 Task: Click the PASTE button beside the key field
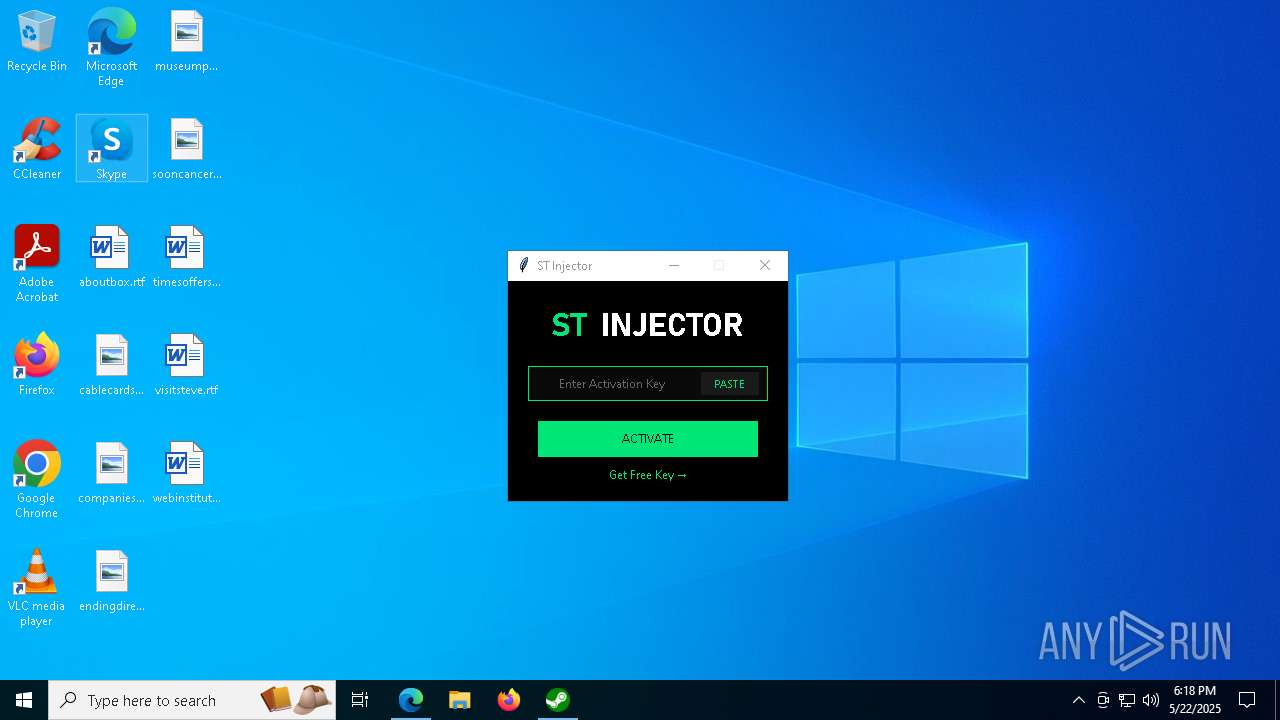coord(729,384)
